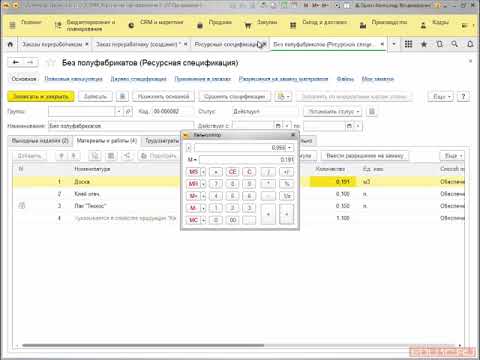Click the horizontal scrollbar under the table
This screenshot has height=360, width=480.
click(143, 345)
